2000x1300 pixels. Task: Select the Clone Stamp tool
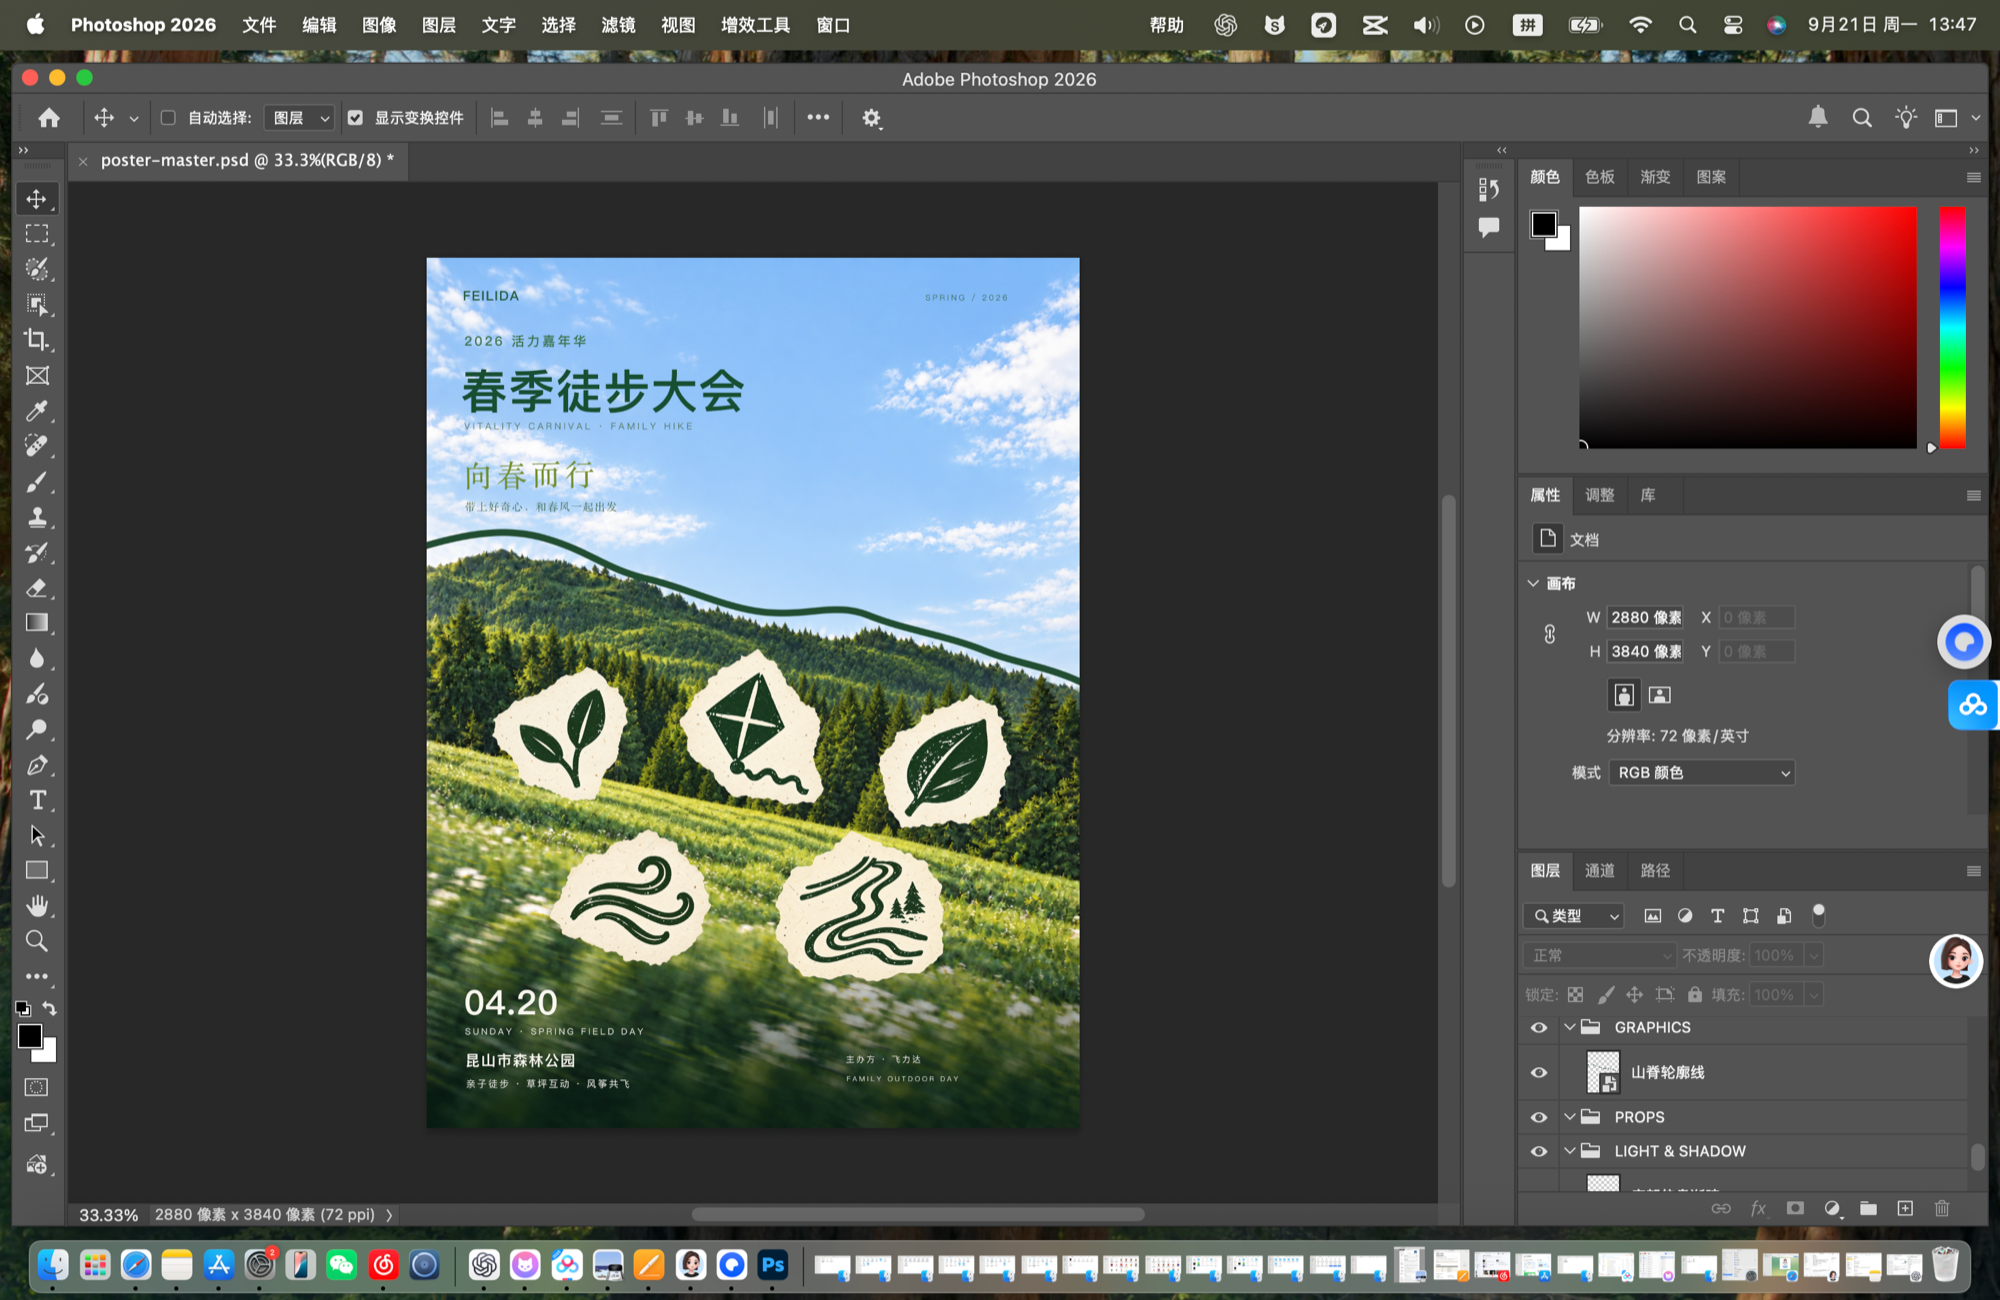(37, 517)
